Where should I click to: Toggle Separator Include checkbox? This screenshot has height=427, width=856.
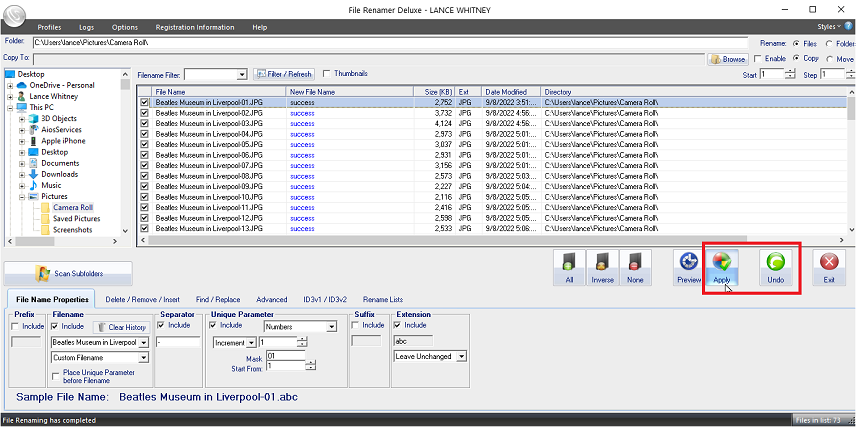160,325
